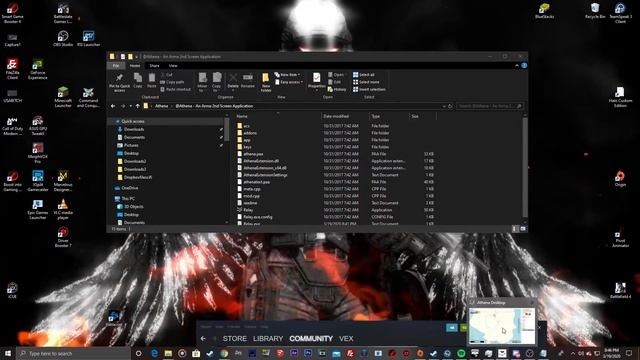Click Athena in the address breadcrumb
The width and height of the screenshot is (640, 360).
[x=161, y=106]
